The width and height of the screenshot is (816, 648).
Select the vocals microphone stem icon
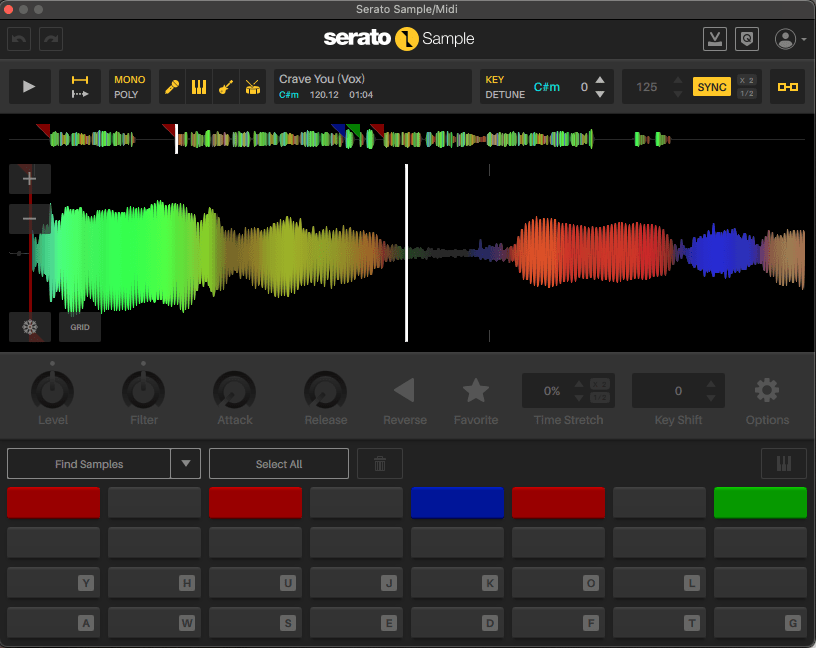pyautogui.click(x=173, y=87)
